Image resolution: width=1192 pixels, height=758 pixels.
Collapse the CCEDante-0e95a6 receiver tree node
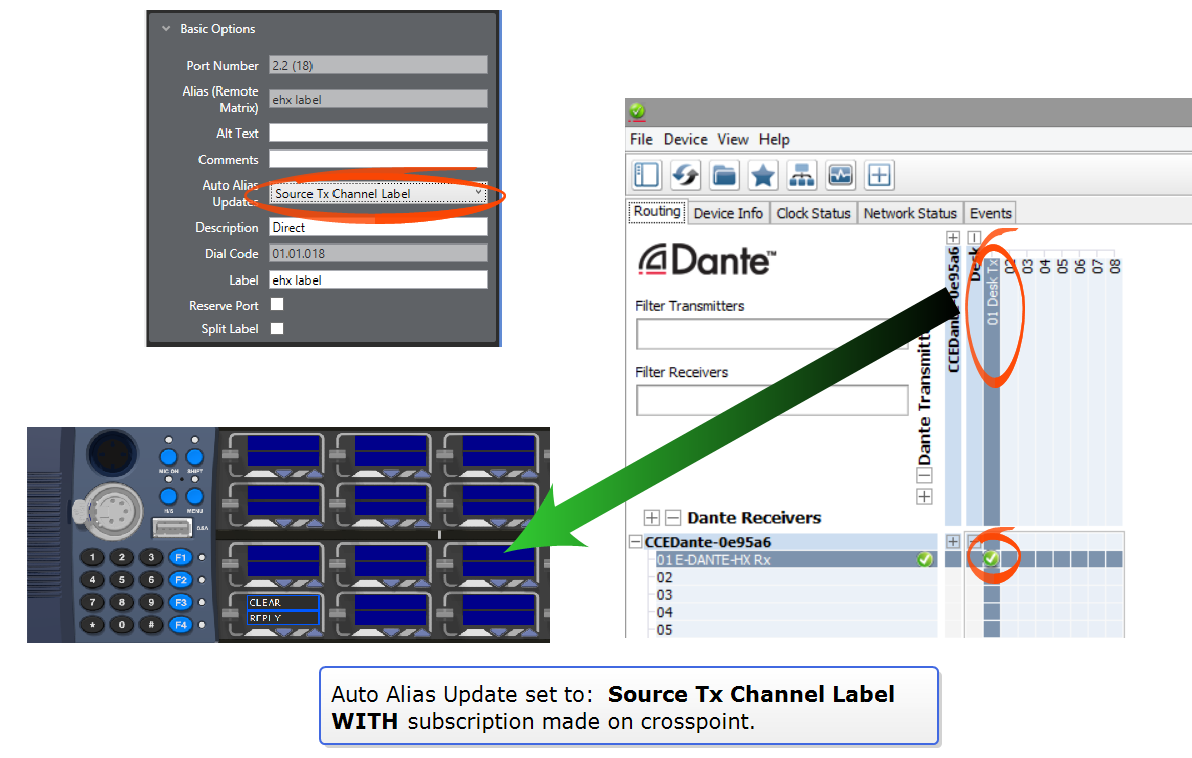click(x=635, y=542)
